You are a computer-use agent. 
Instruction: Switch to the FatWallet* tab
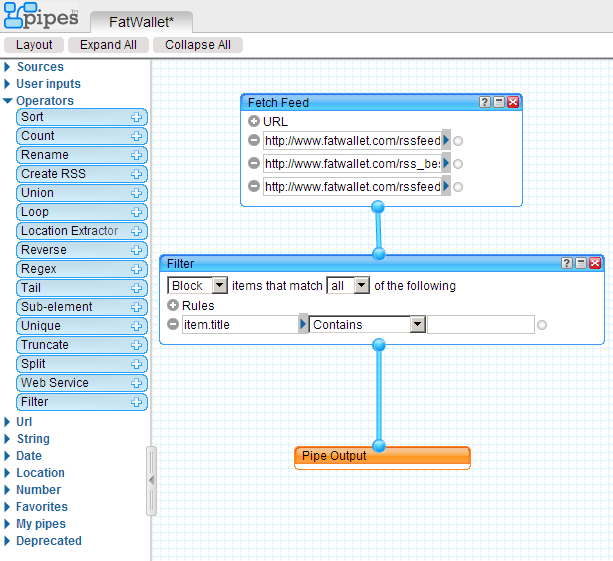pos(141,22)
